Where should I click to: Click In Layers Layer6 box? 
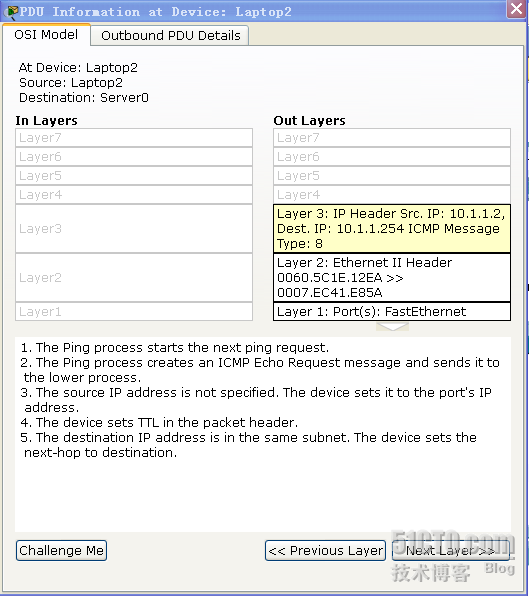(x=134, y=157)
